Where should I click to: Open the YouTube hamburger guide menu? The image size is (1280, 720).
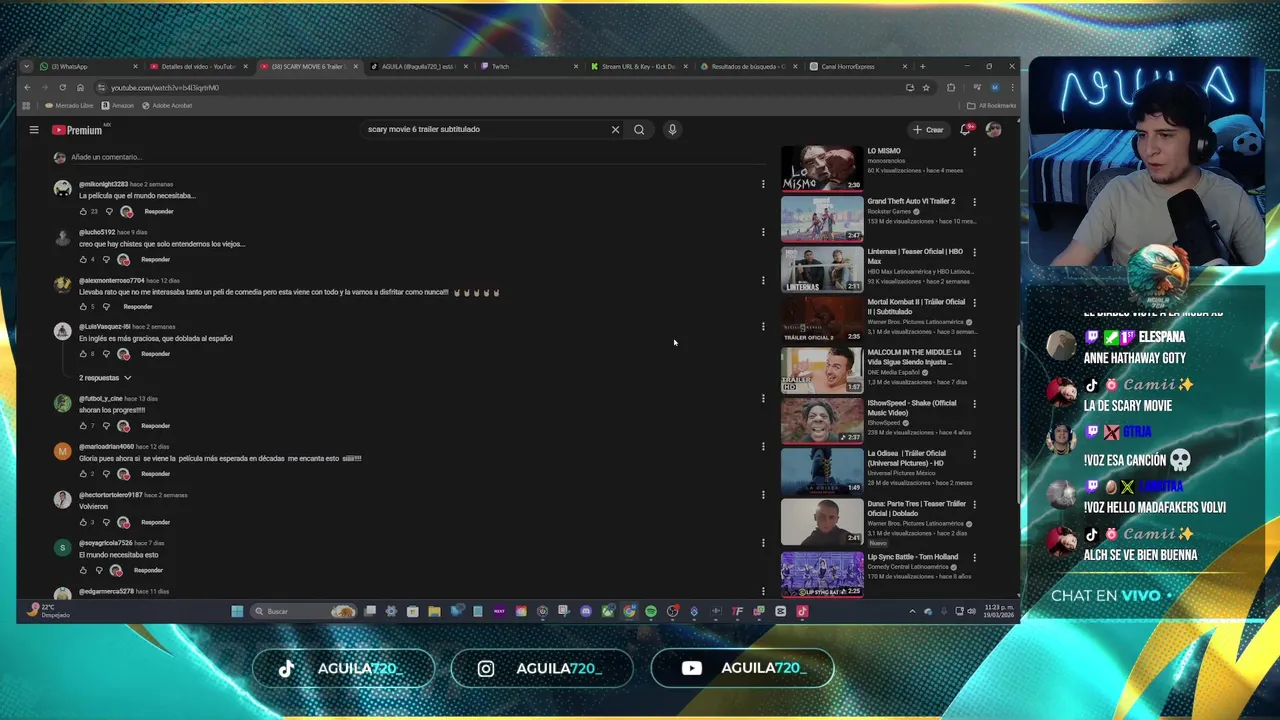pyautogui.click(x=33, y=130)
